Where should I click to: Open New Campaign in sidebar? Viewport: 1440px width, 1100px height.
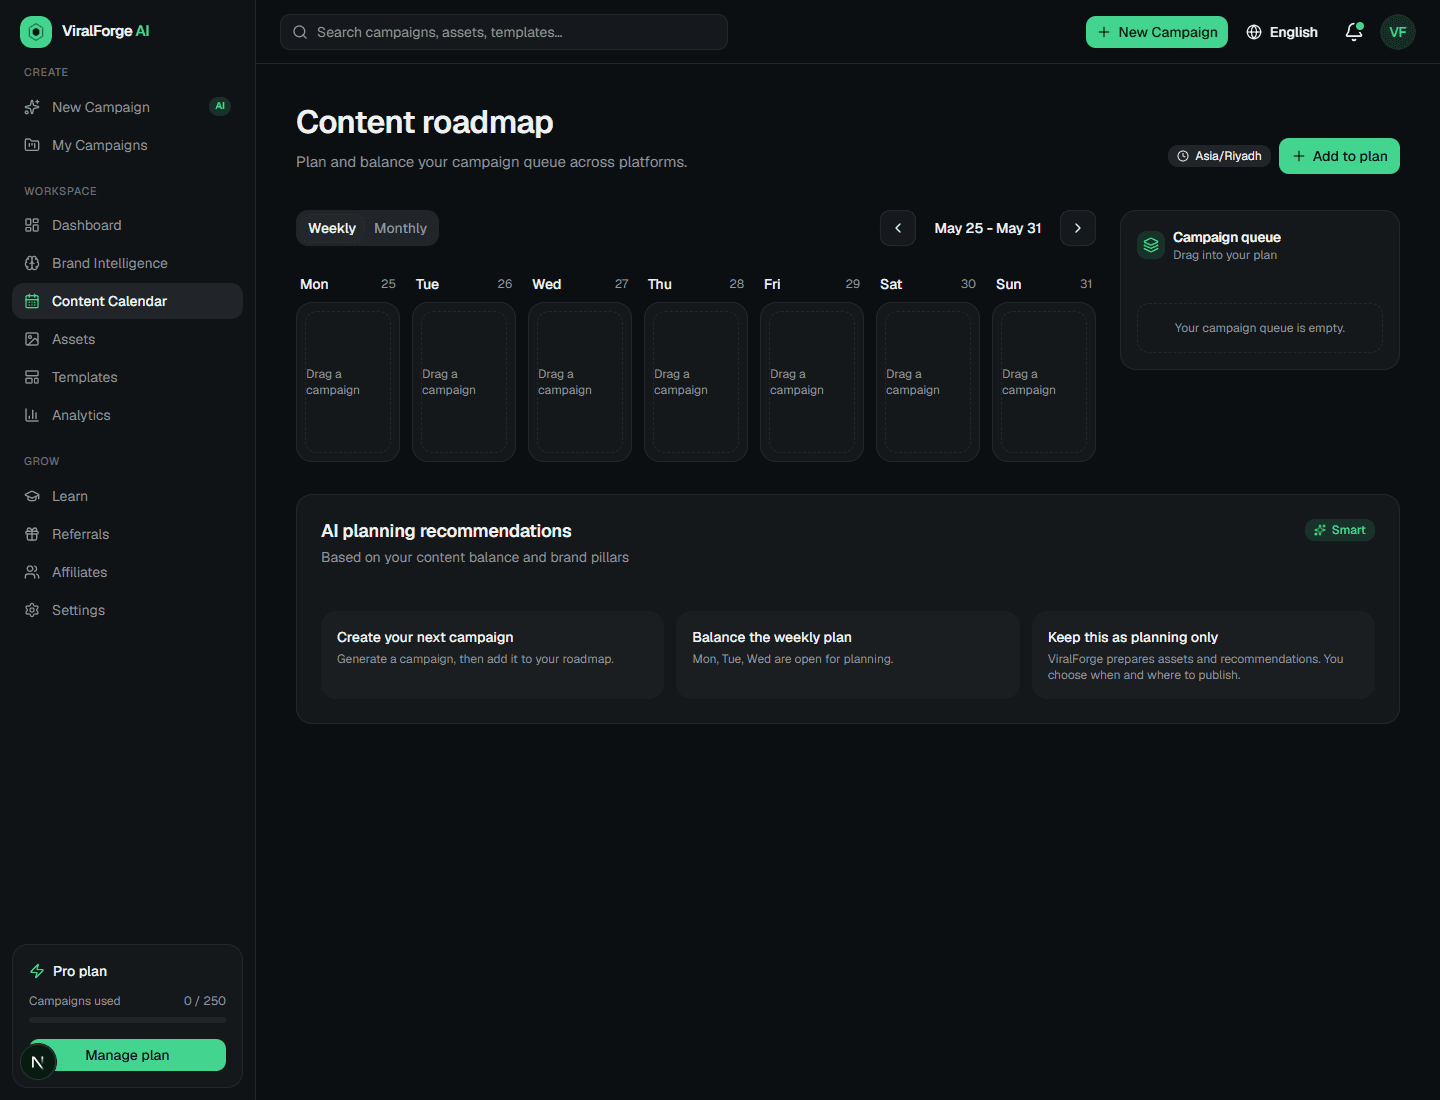pyautogui.click(x=127, y=107)
